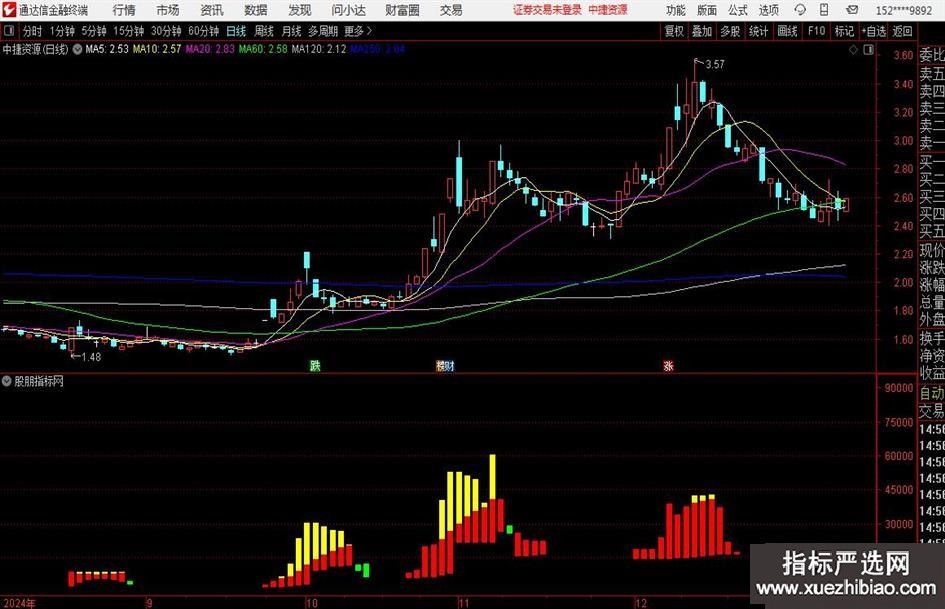Switch to 1分钟 period
This screenshot has width=945, height=609.
62,31
